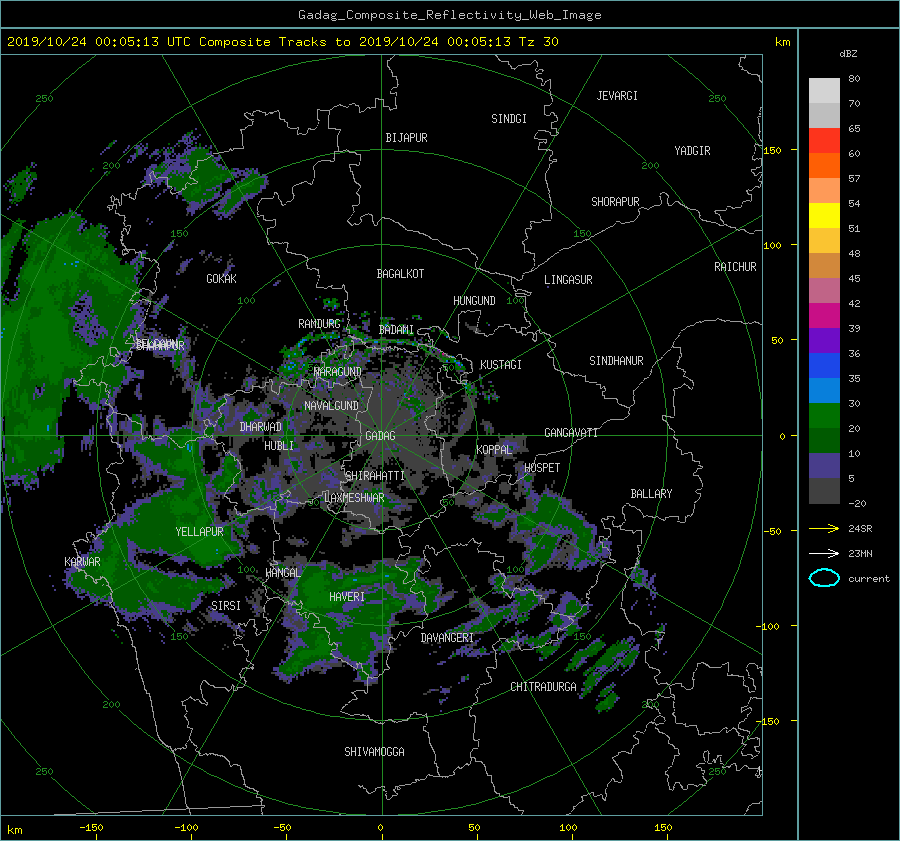This screenshot has width=900, height=841.
Task: Click the JEVARGI city label
Action: point(617,96)
